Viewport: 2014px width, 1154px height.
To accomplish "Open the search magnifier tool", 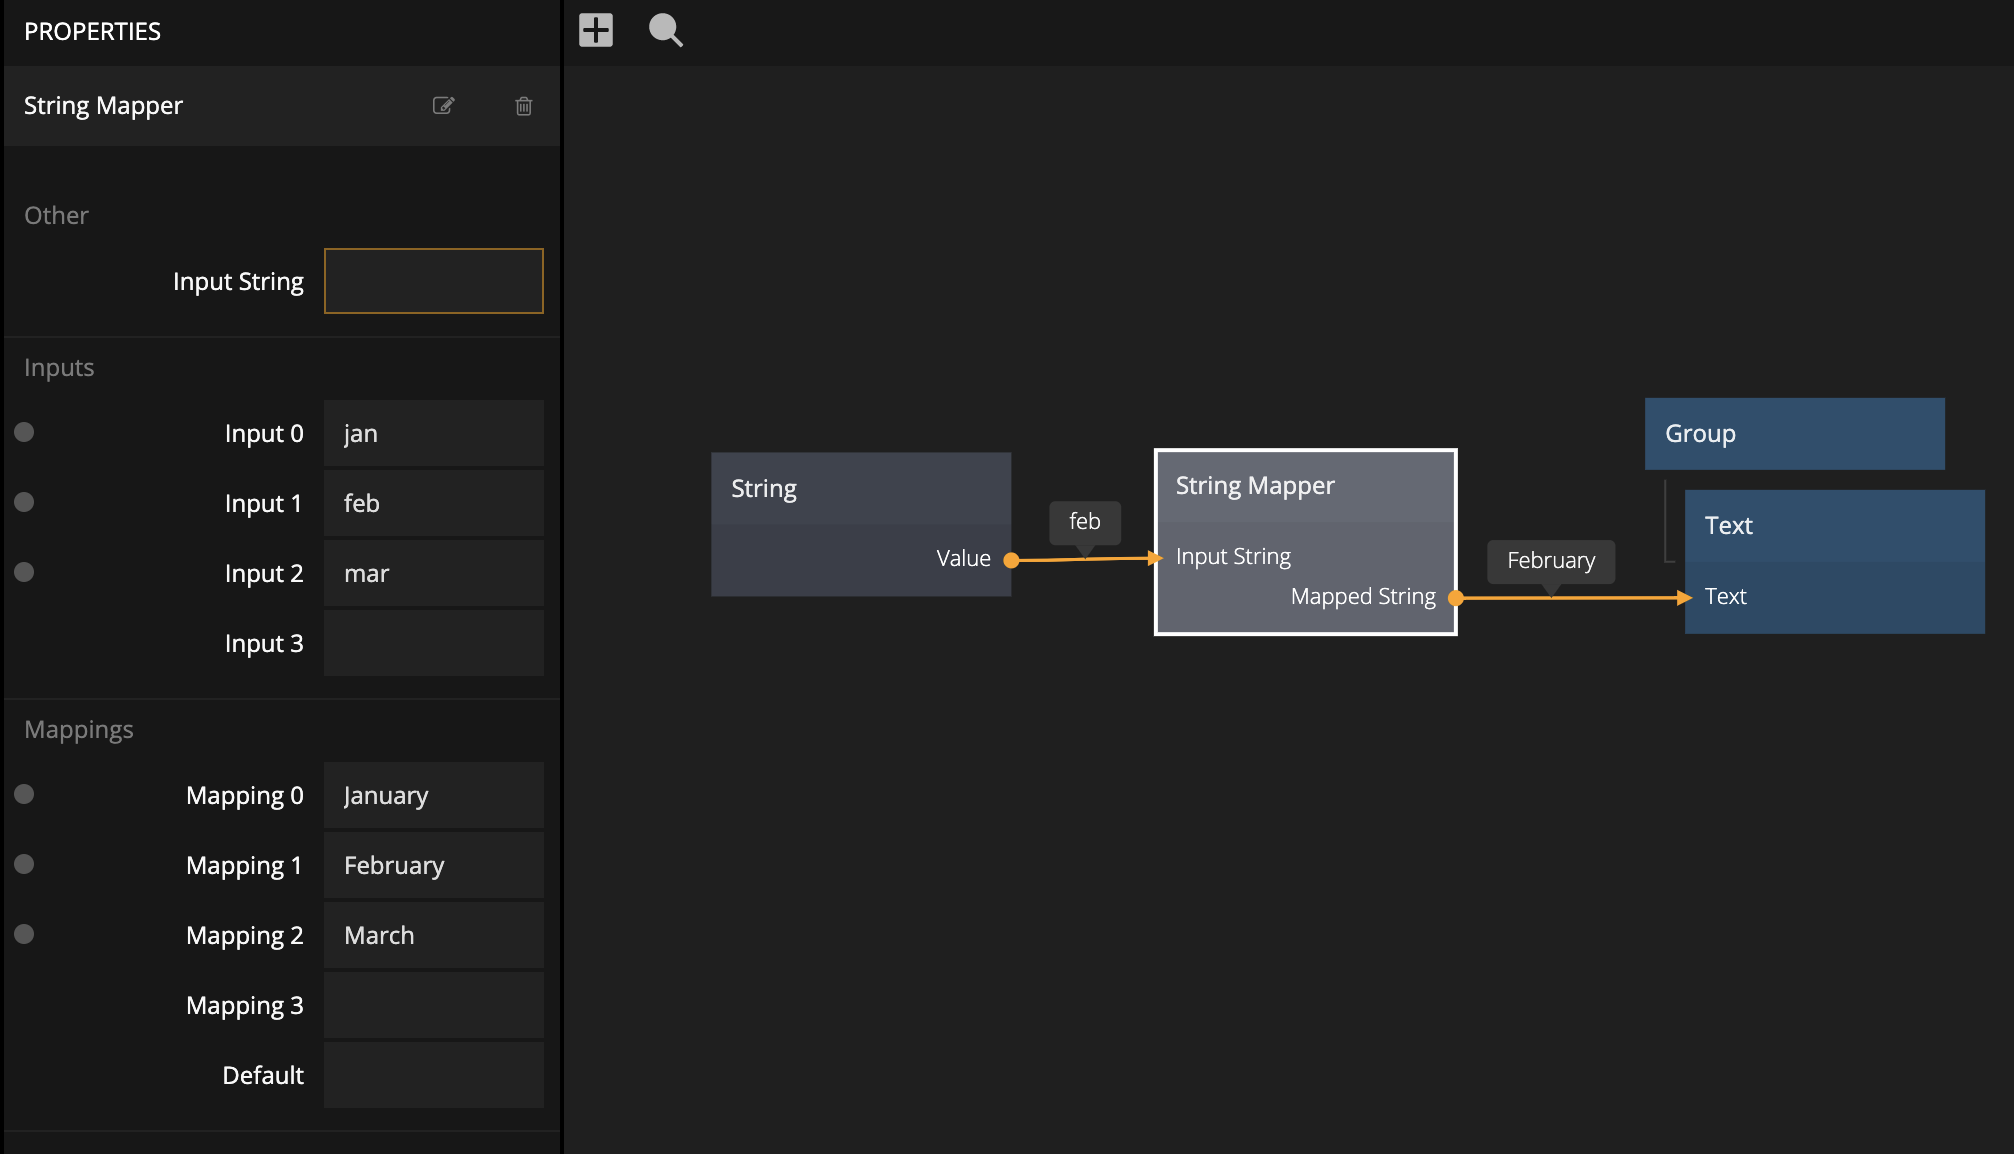I will pos(665,30).
